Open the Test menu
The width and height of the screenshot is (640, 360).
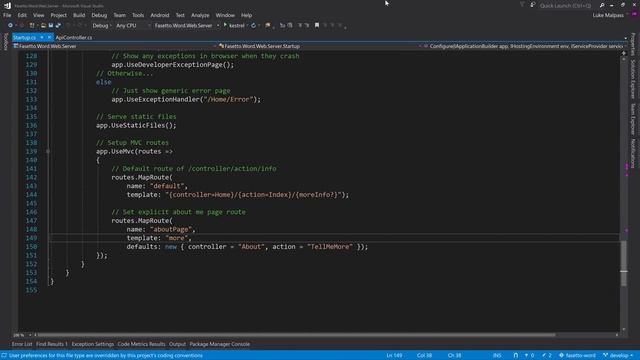180,15
